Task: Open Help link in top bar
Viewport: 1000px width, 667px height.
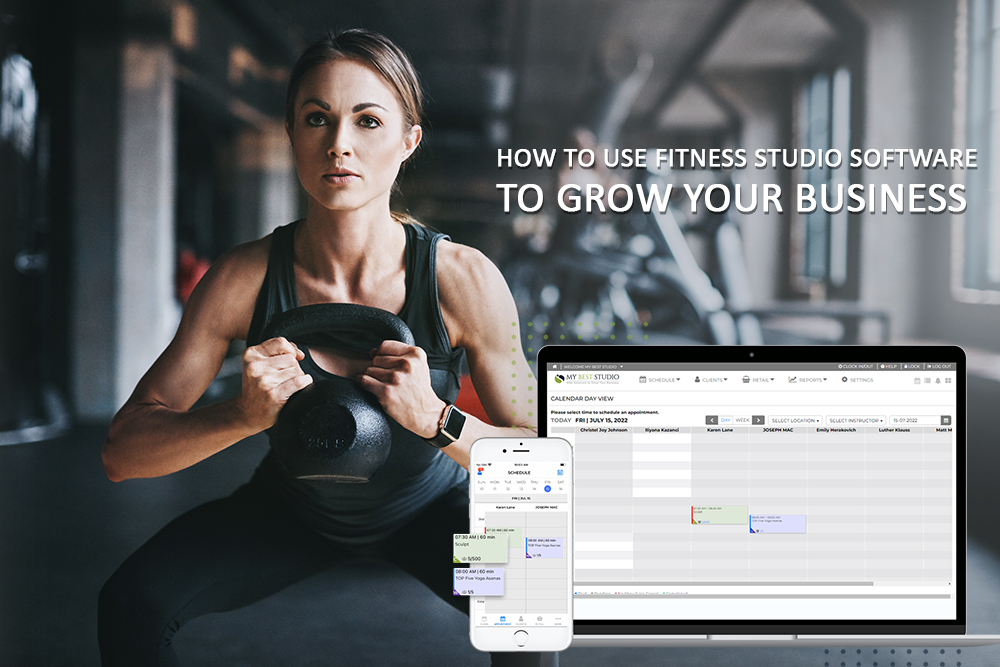Action: (x=889, y=367)
